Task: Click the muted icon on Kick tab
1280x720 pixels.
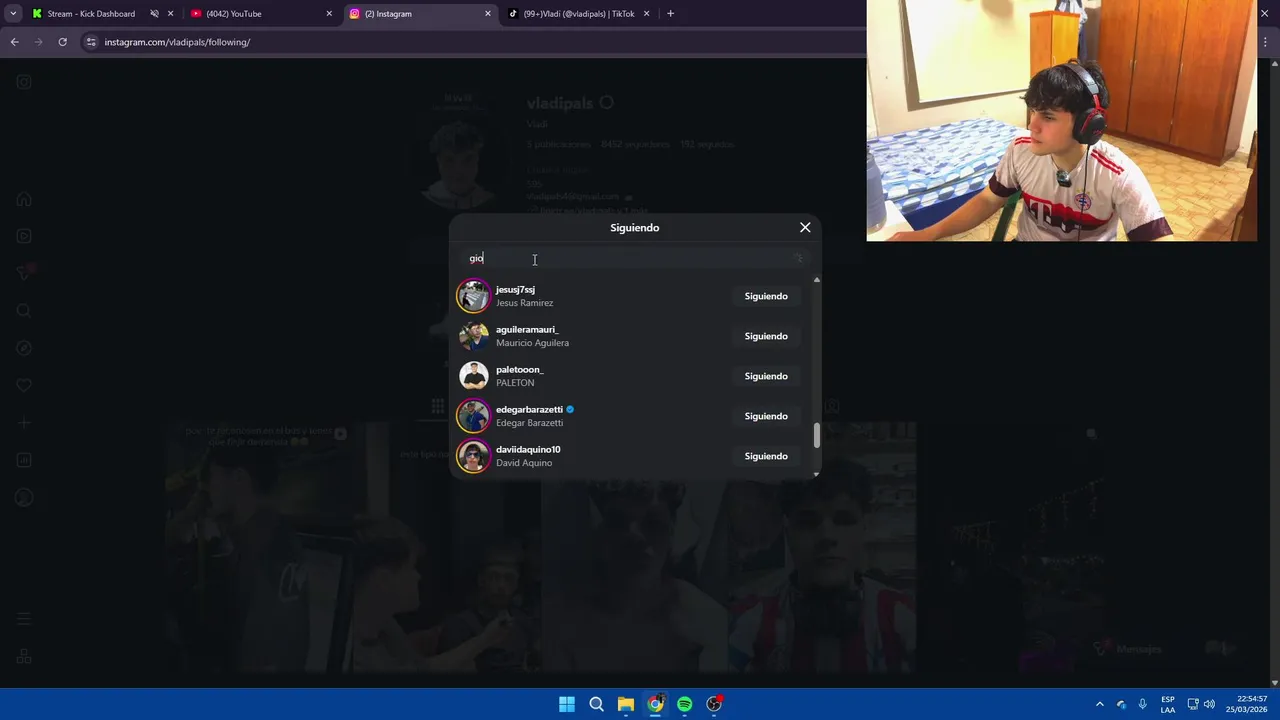Action: (x=154, y=14)
